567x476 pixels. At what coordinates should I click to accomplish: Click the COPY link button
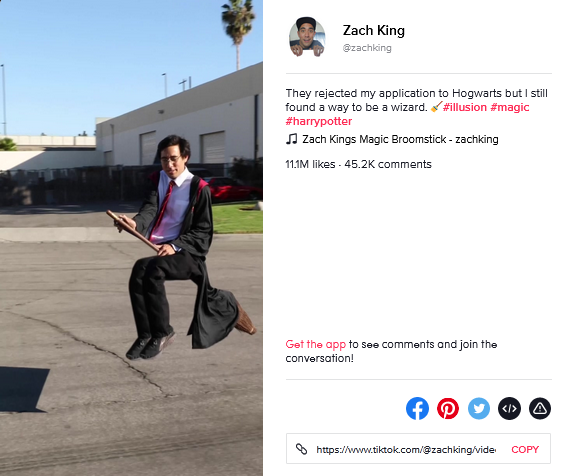(525, 449)
